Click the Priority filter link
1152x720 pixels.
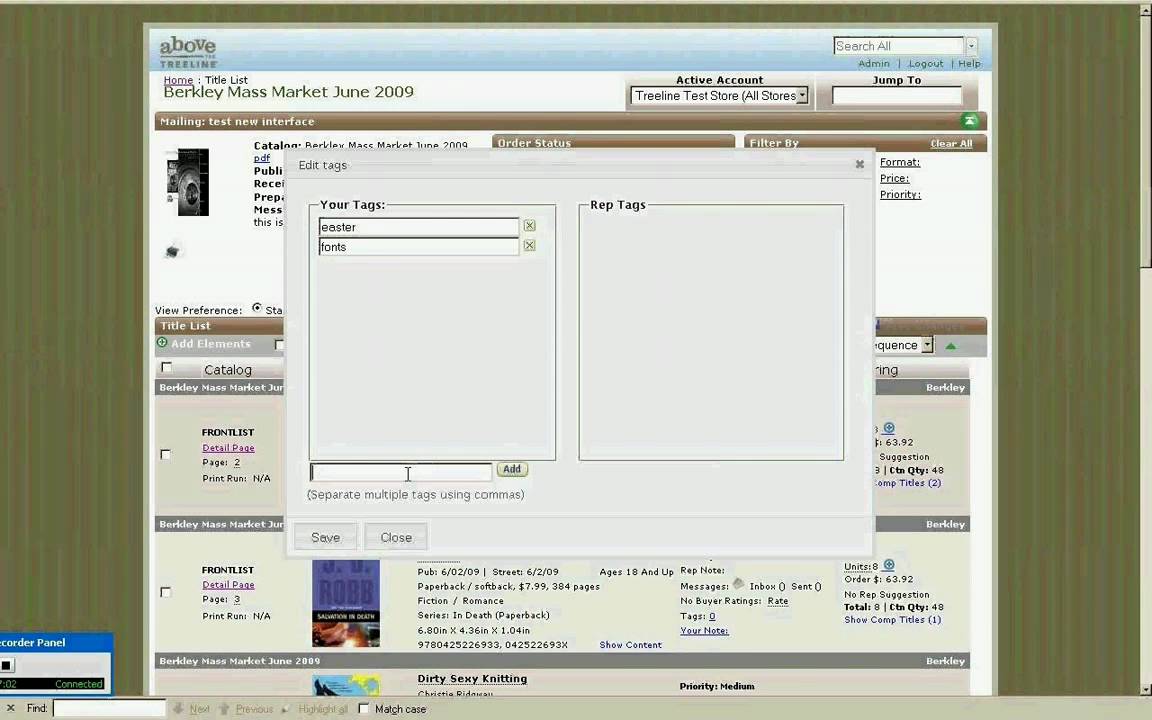tap(900, 195)
